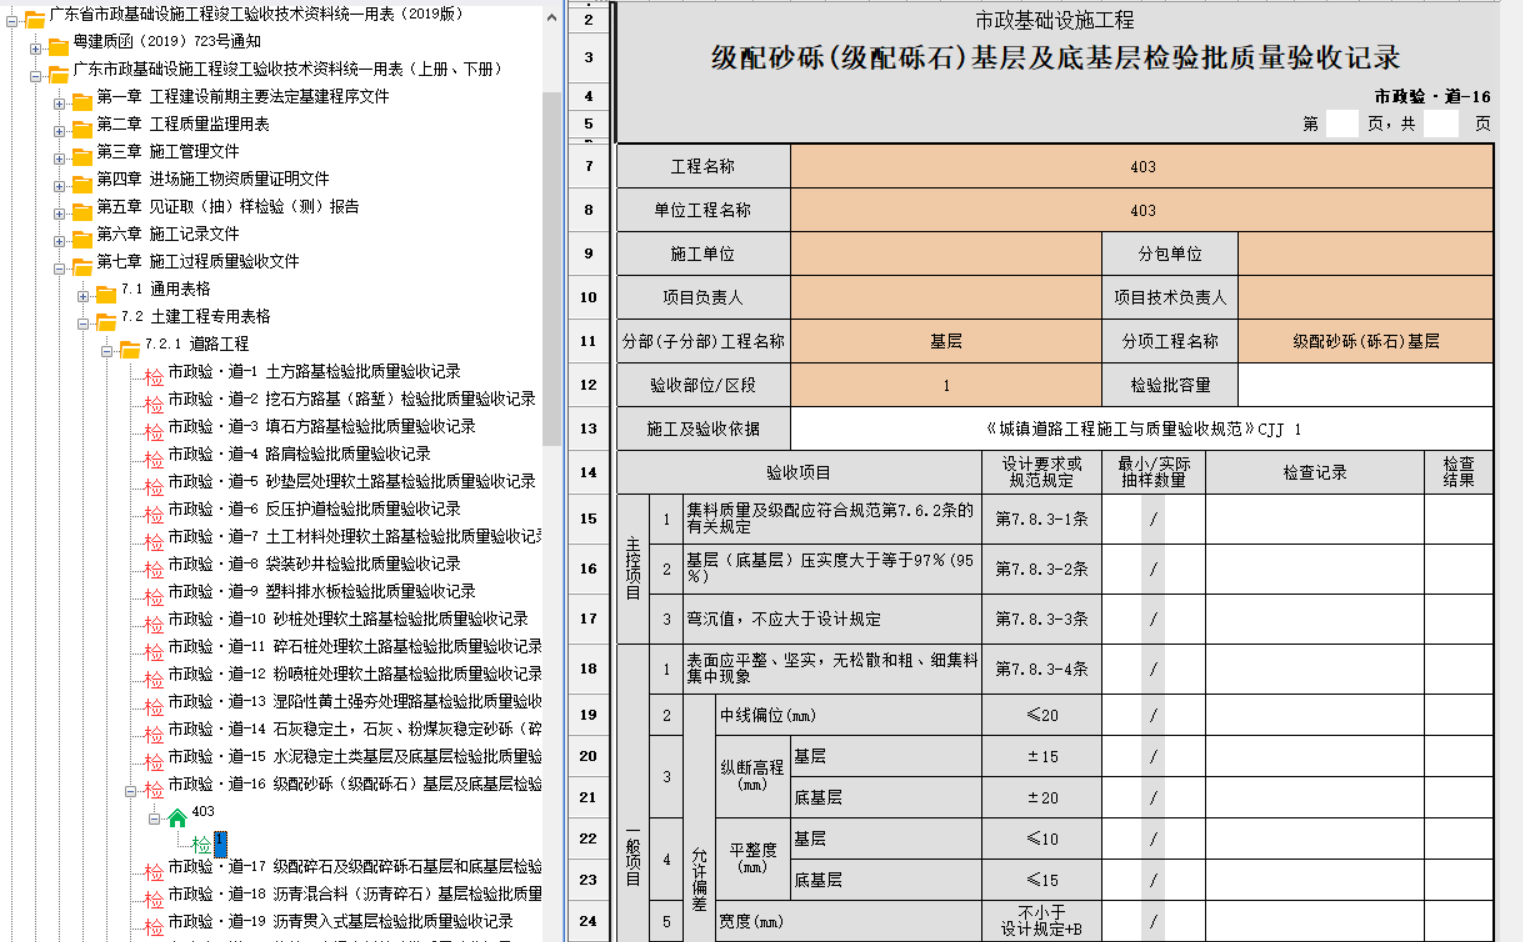Viewport: 1523px width, 942px height.
Task: Click the 检 icon beside 道-8 袋装砂井
Action: click(153, 569)
